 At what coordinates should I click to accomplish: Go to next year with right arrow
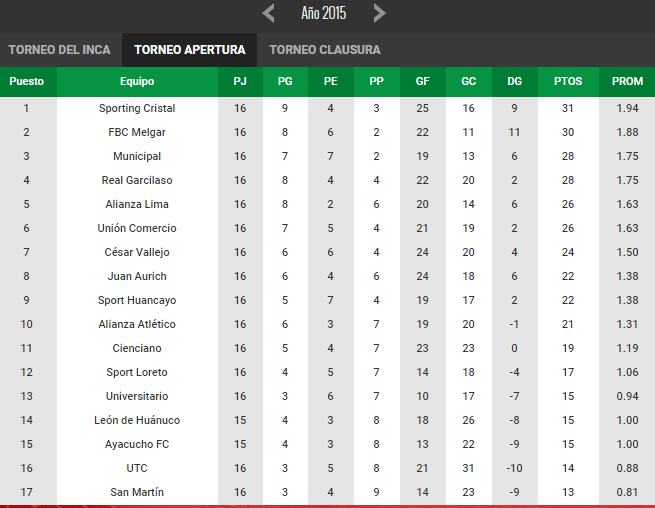click(379, 13)
